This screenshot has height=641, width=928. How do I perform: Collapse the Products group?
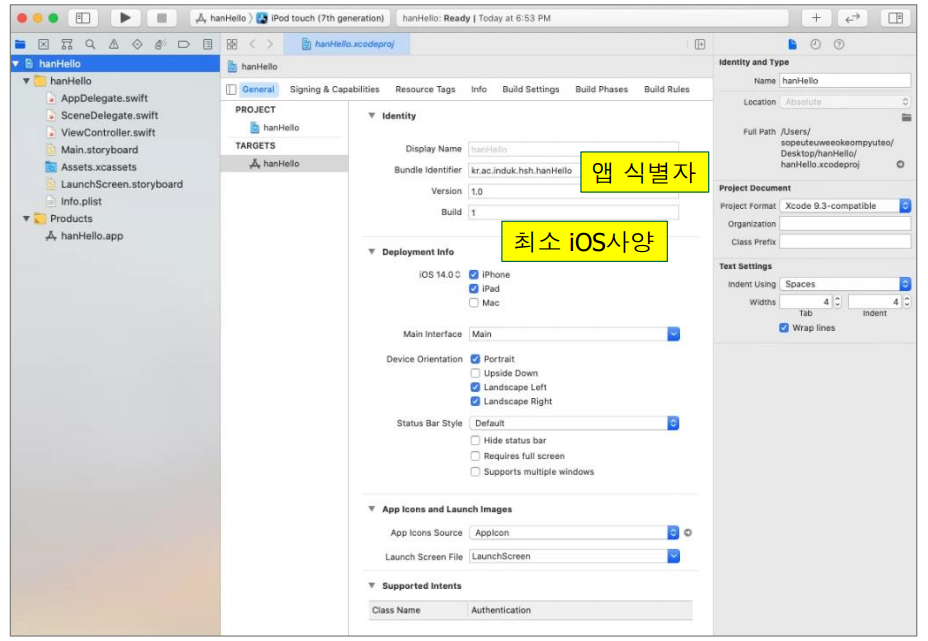click(x=26, y=218)
